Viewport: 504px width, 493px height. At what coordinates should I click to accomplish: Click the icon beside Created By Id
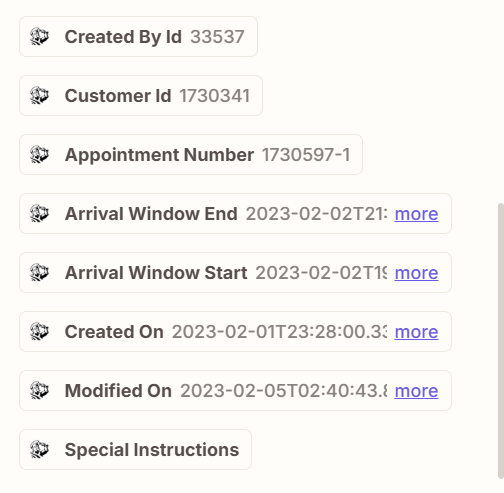[39, 37]
